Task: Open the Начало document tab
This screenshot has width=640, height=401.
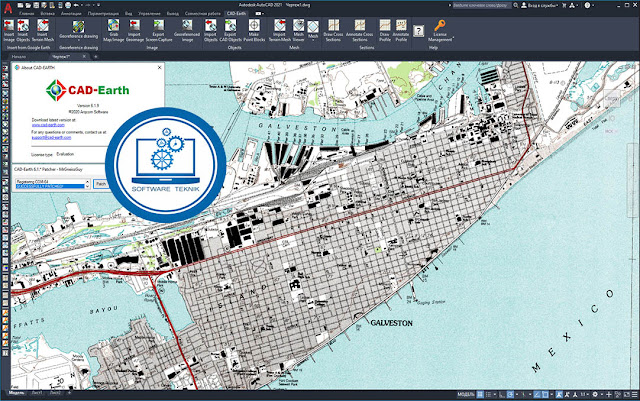Action: pyautogui.click(x=19, y=56)
